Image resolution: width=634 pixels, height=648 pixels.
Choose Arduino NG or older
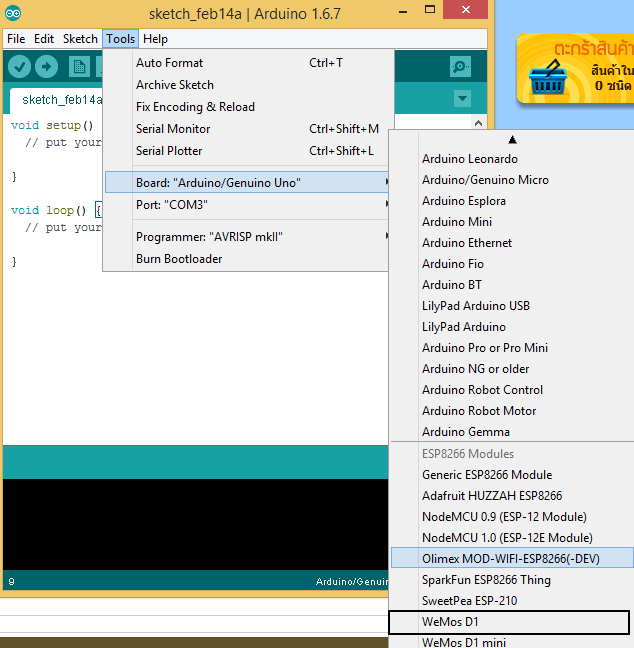click(512, 369)
